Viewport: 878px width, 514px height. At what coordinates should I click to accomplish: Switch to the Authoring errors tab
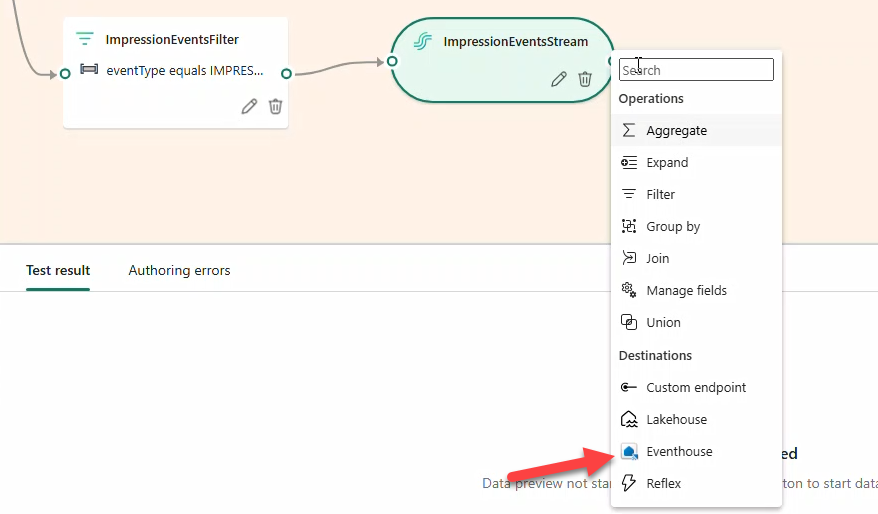pos(179,271)
